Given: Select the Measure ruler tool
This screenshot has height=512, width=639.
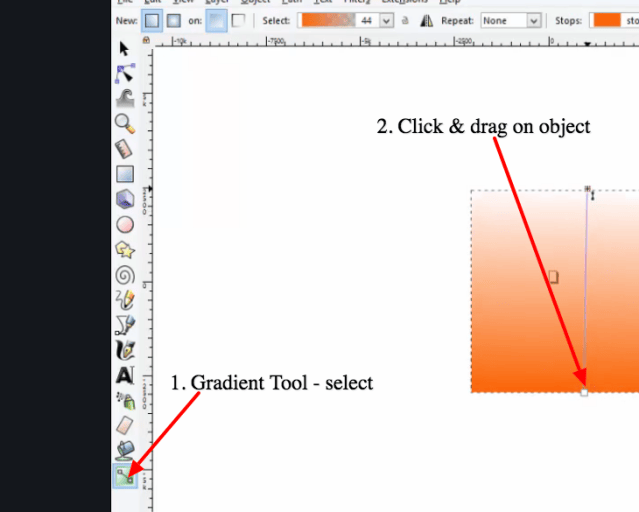Looking at the screenshot, I should 124,149.
